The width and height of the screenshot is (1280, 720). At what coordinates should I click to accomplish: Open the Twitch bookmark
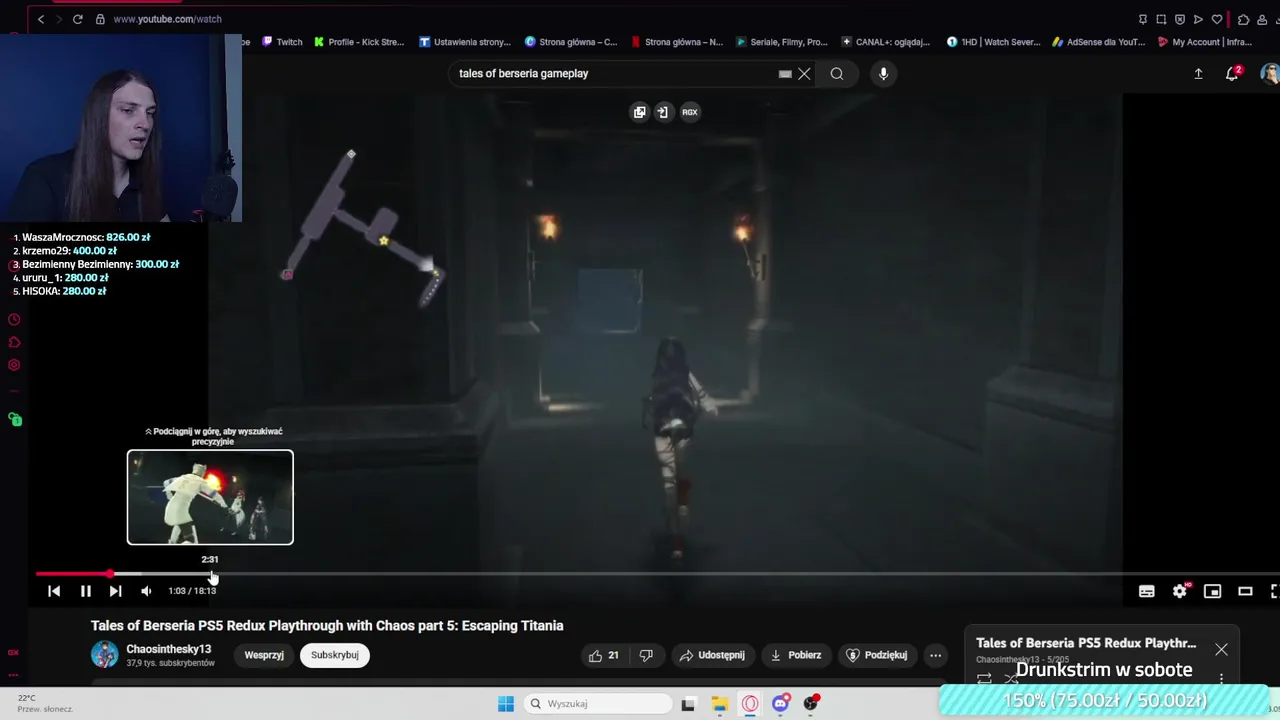coord(282,42)
